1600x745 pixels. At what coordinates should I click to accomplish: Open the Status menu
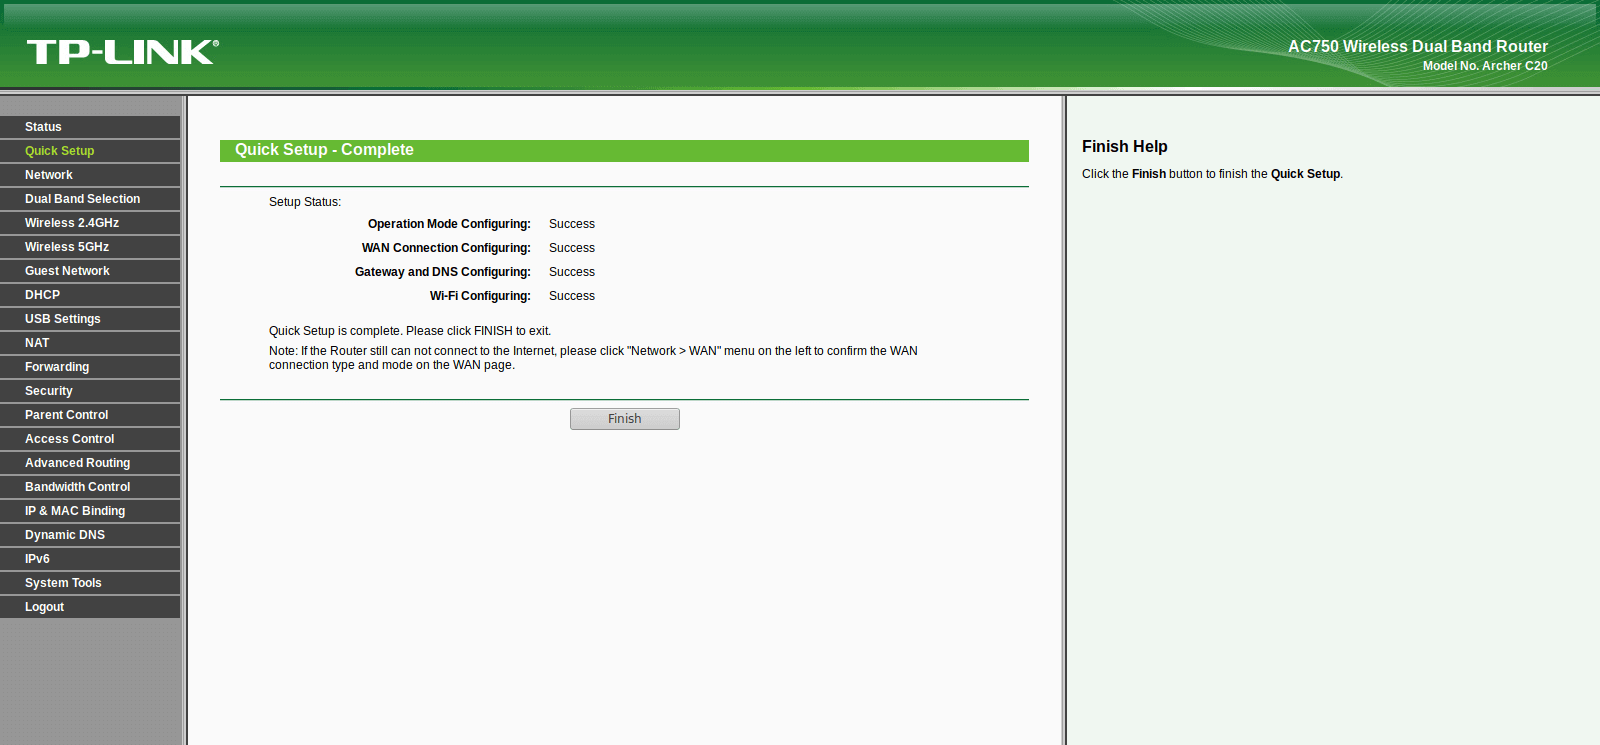click(x=90, y=127)
